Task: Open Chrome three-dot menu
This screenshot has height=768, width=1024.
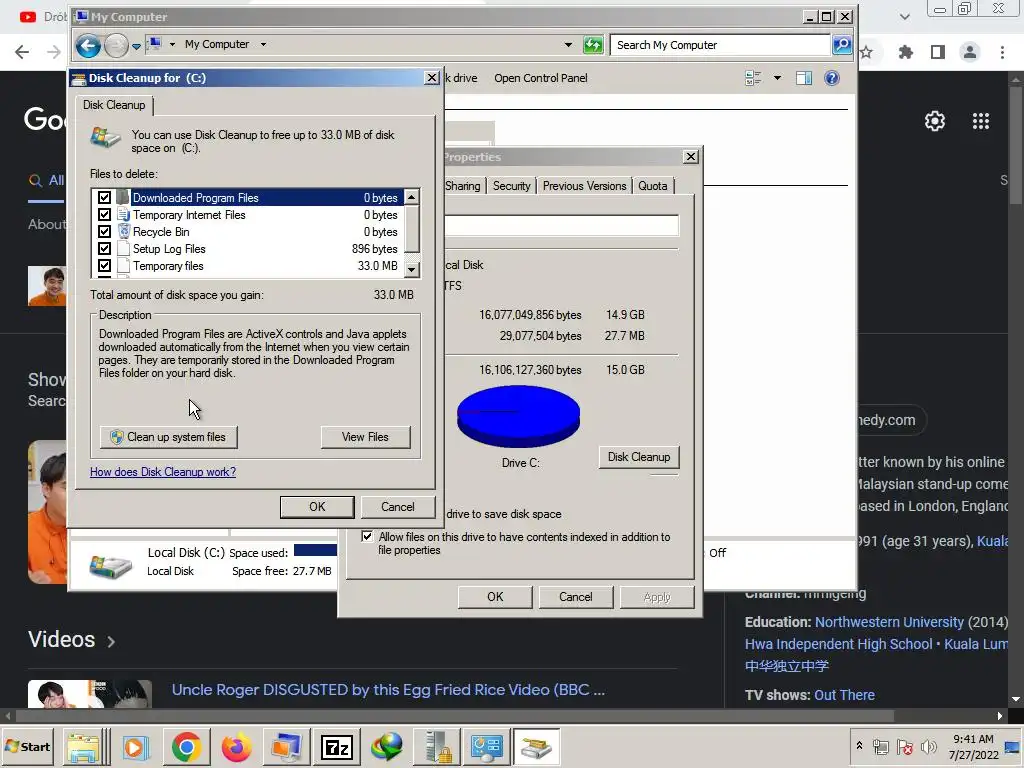Action: point(1002,52)
